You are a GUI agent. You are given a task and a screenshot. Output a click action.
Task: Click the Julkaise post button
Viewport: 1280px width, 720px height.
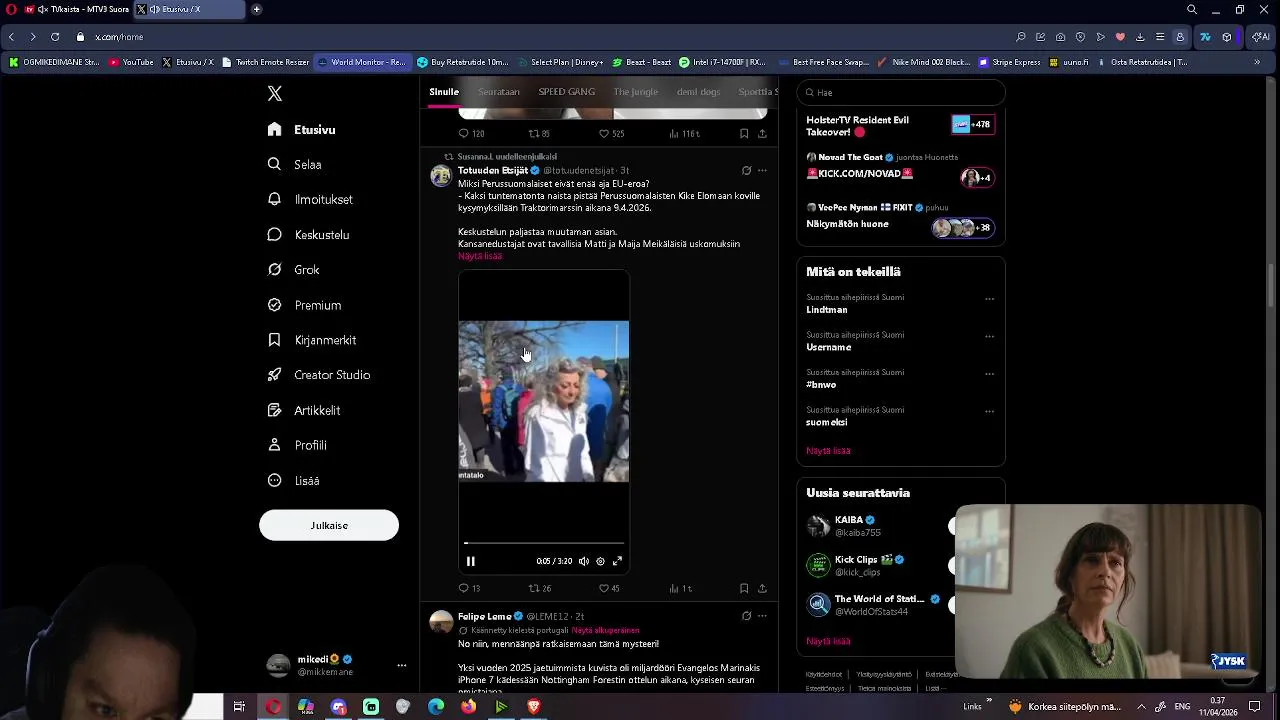[329, 525]
